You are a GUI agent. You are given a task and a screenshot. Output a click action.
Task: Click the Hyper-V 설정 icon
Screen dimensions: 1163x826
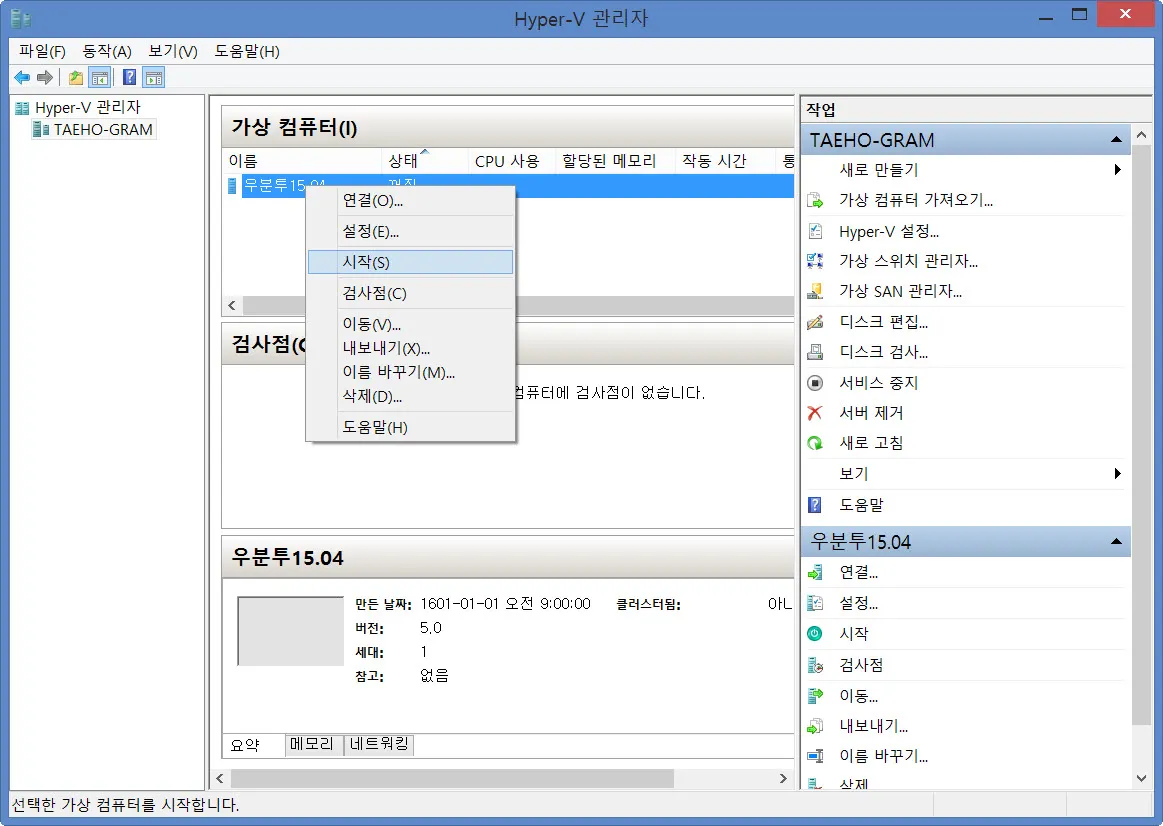[x=815, y=231]
